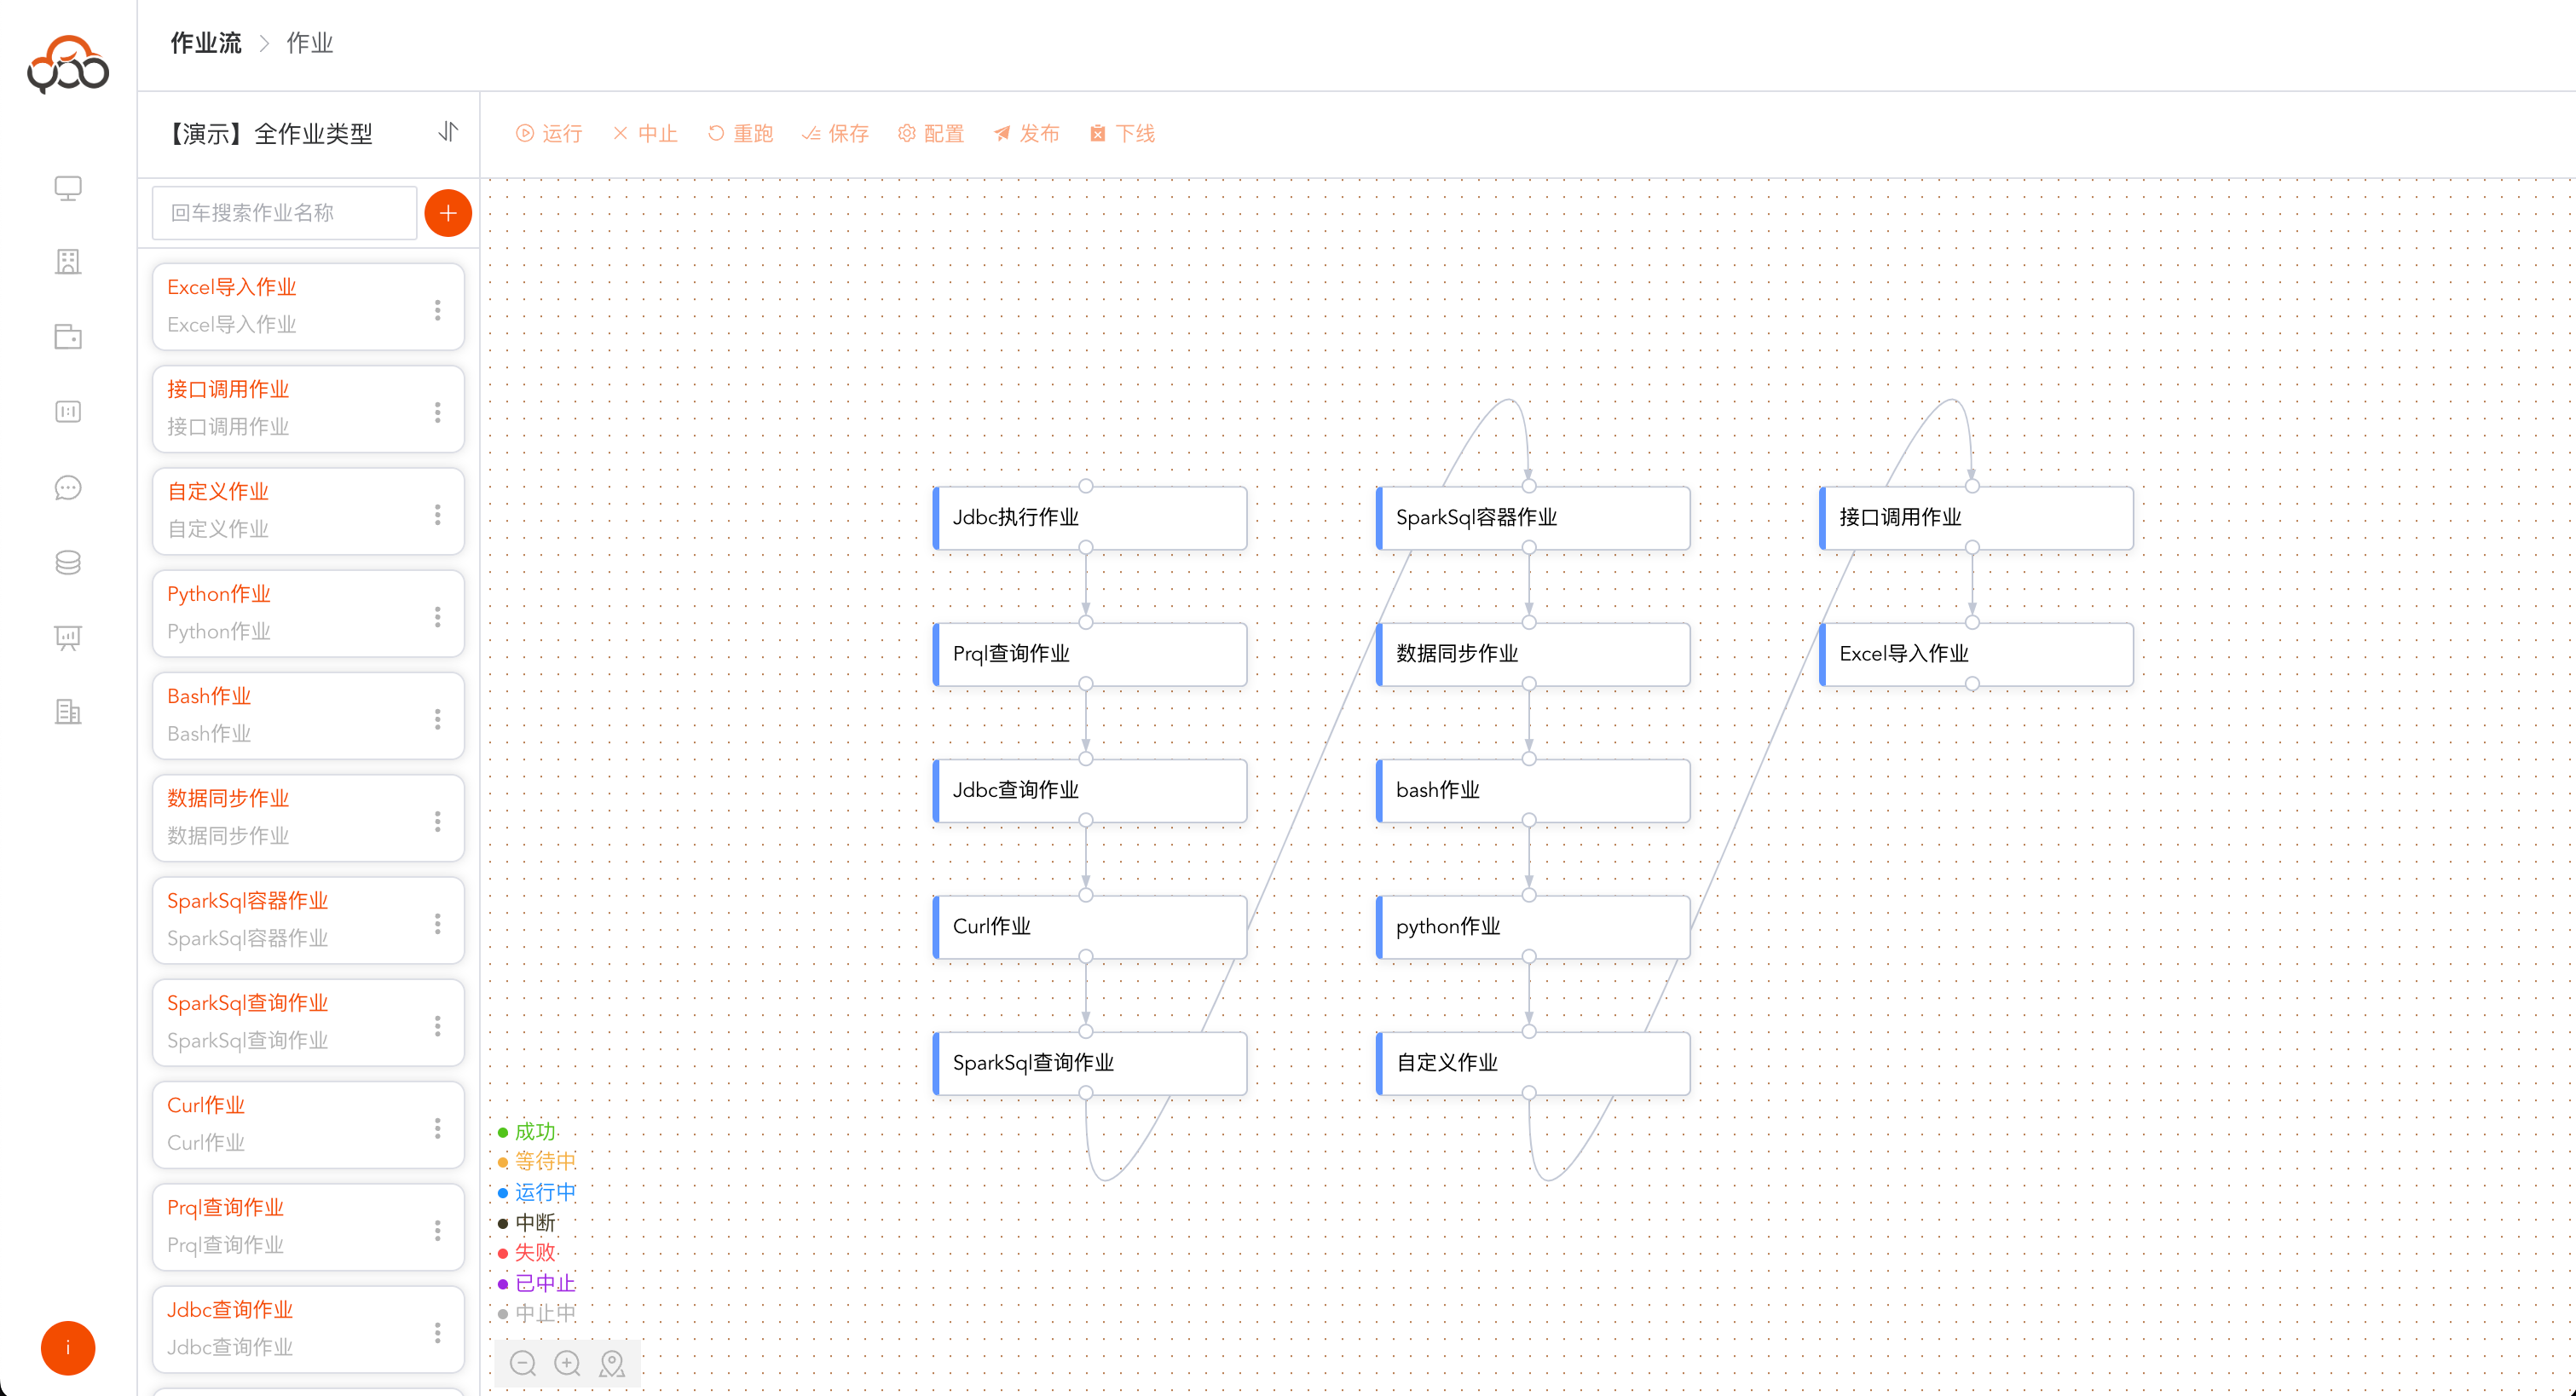Open the database icon in left sidebar
Viewport: 2576px width, 1396px height.
tap(68, 563)
